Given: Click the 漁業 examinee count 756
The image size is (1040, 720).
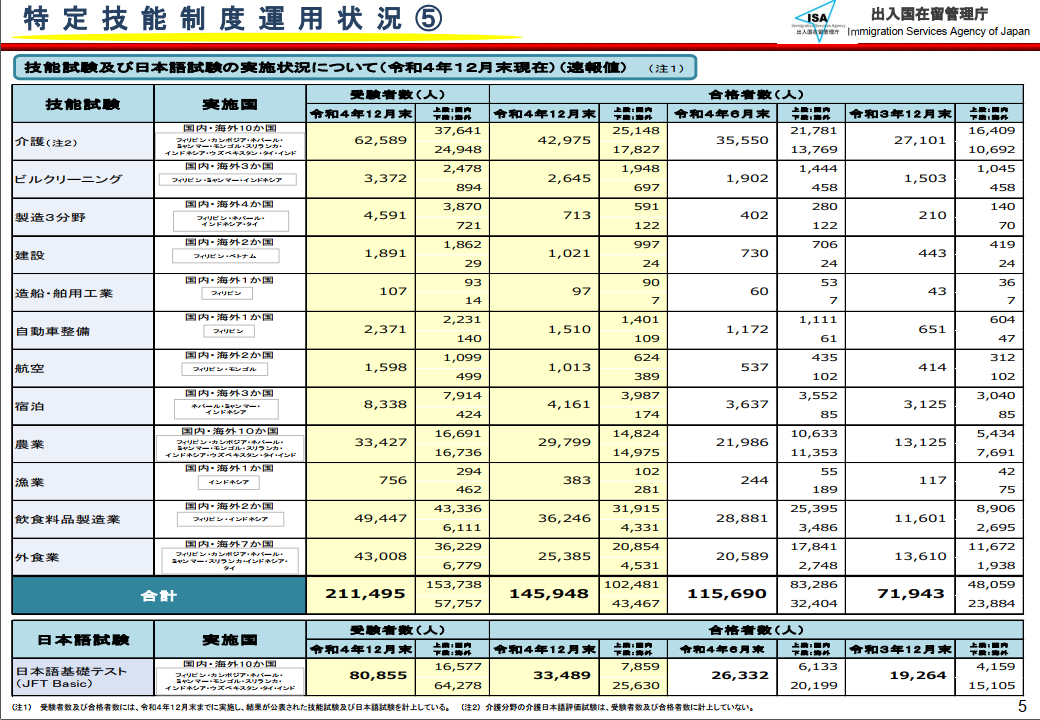Looking at the screenshot, I should [393, 480].
